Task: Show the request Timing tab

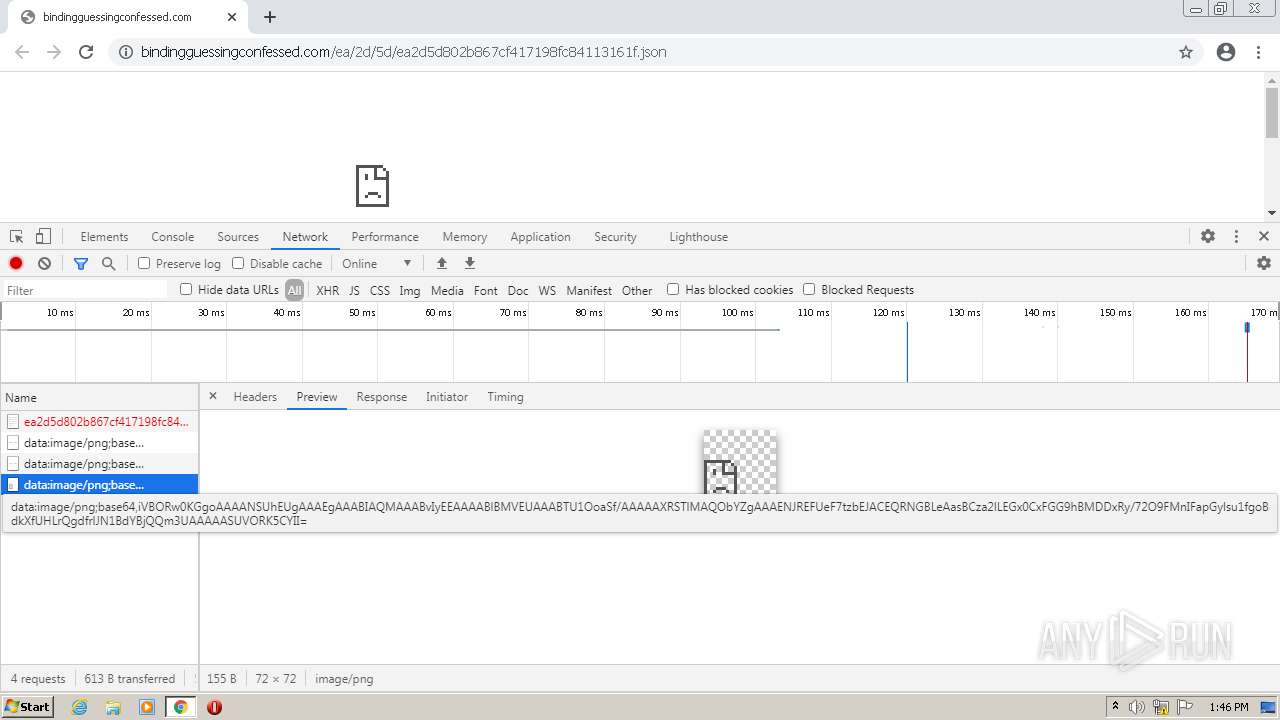Action: point(505,397)
